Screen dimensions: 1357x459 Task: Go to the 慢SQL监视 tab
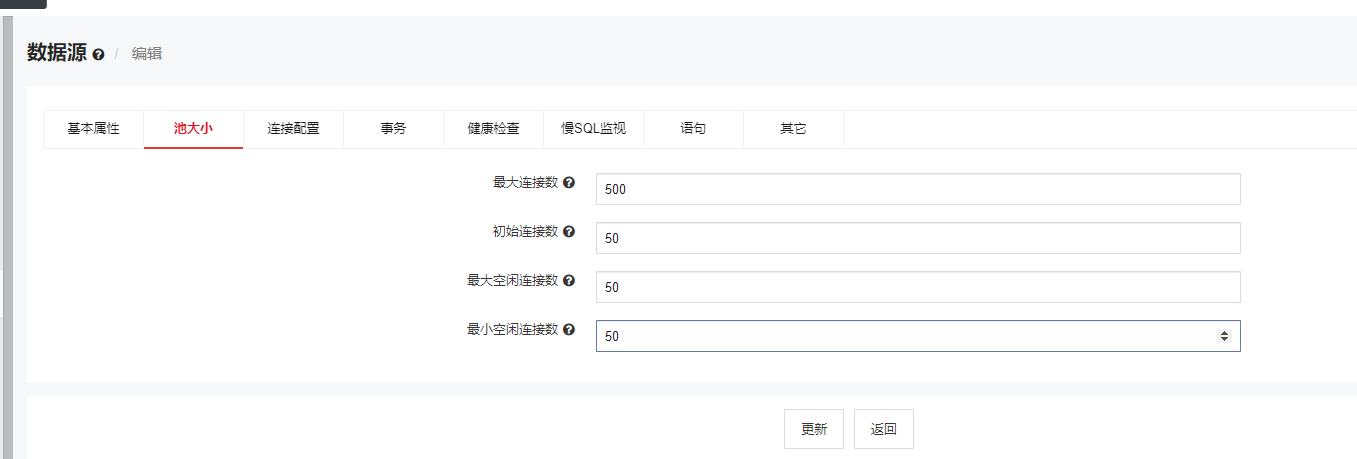[593, 129]
